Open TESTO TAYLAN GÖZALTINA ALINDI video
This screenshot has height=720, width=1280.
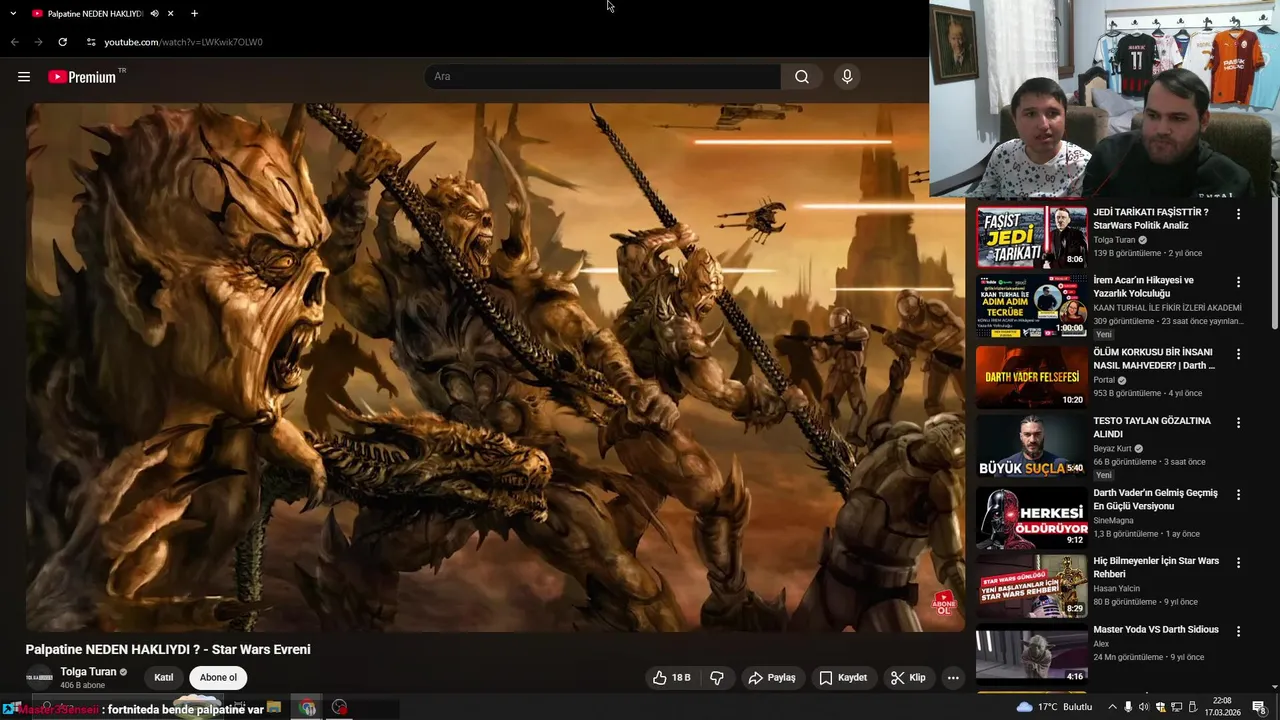(x=1152, y=428)
